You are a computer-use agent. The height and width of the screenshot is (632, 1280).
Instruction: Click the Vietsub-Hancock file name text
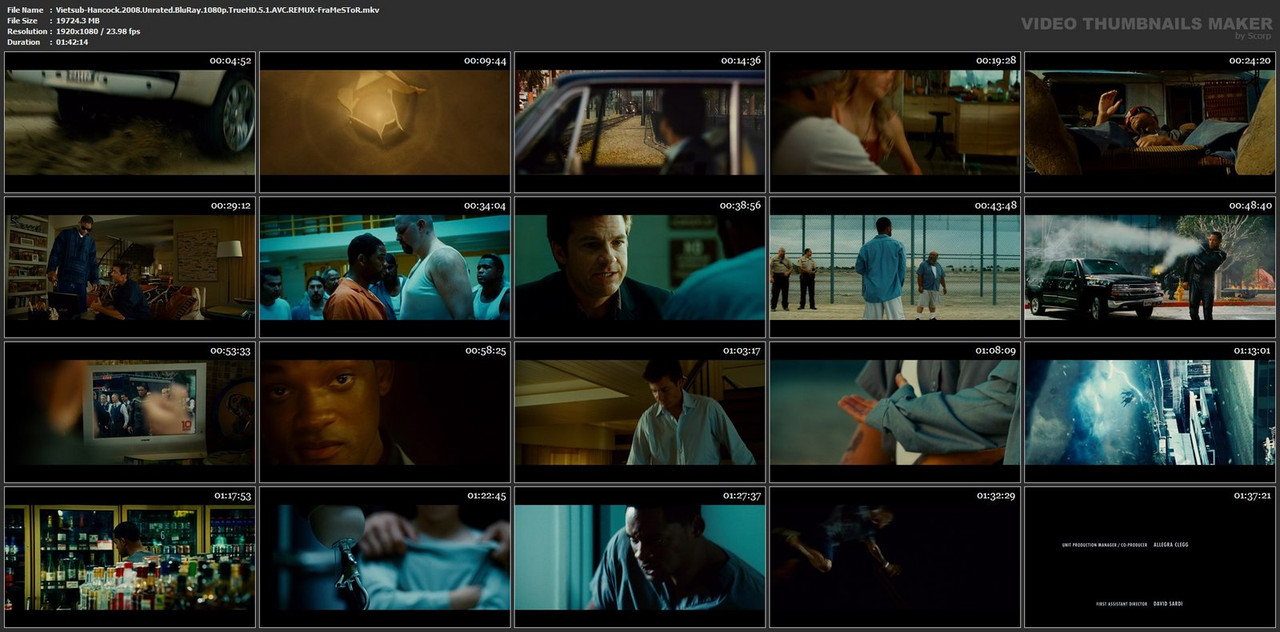[217, 10]
